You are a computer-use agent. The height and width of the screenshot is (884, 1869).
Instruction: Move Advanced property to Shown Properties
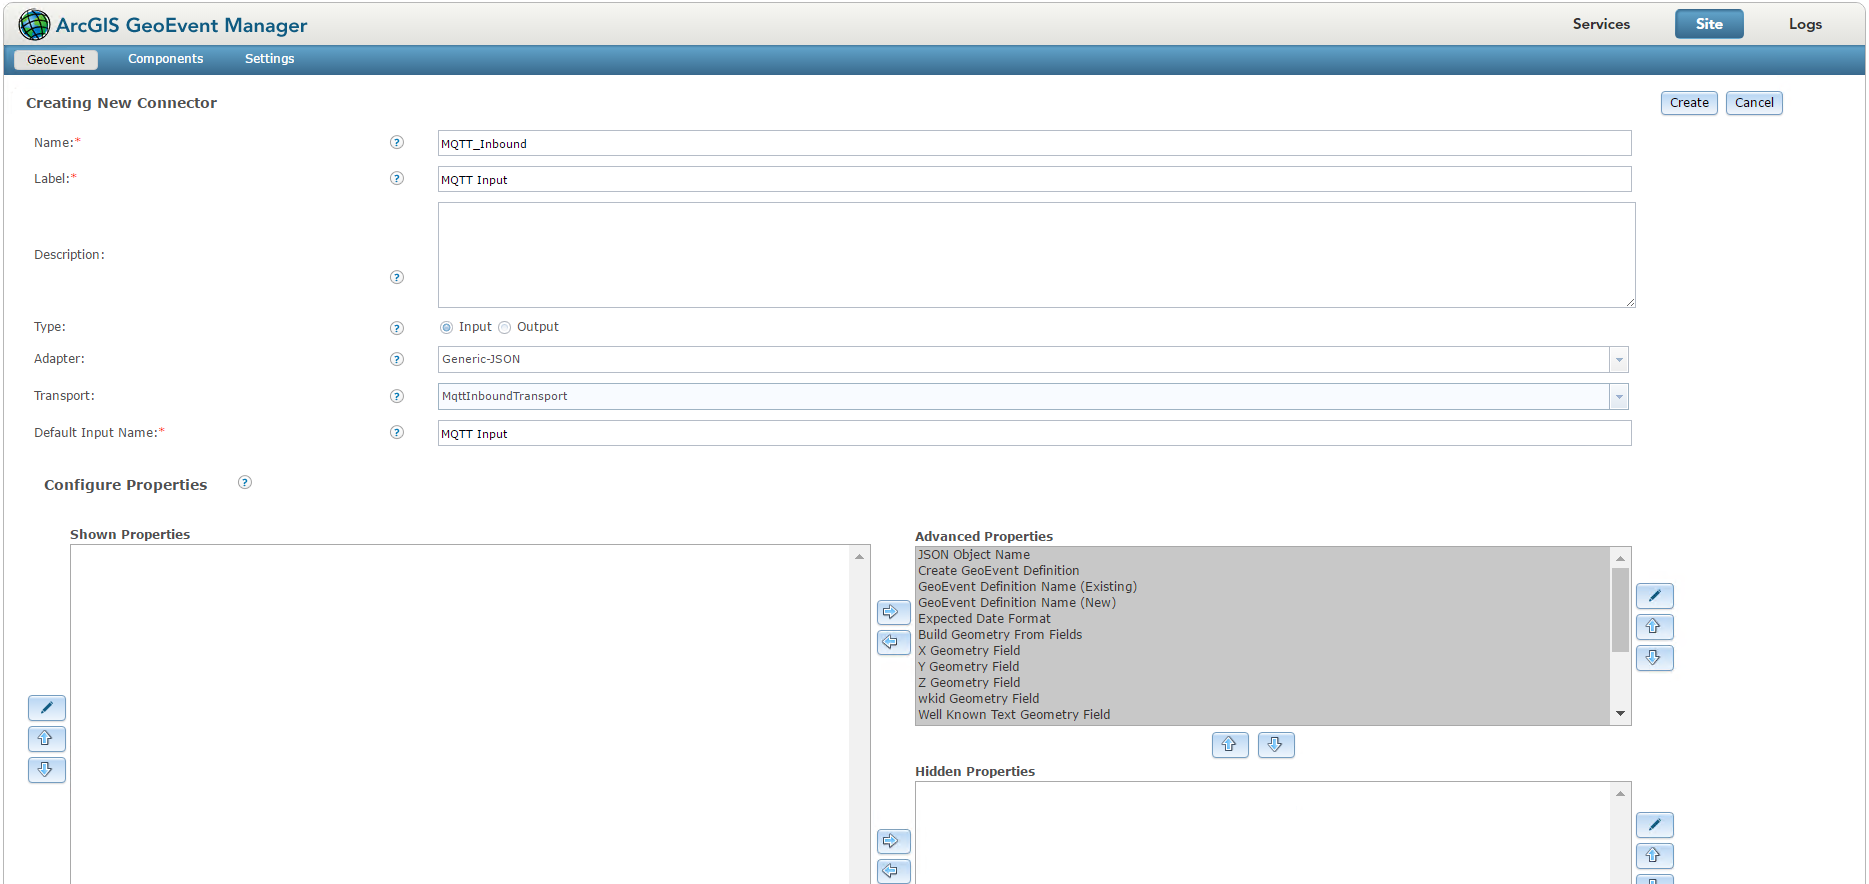click(893, 643)
